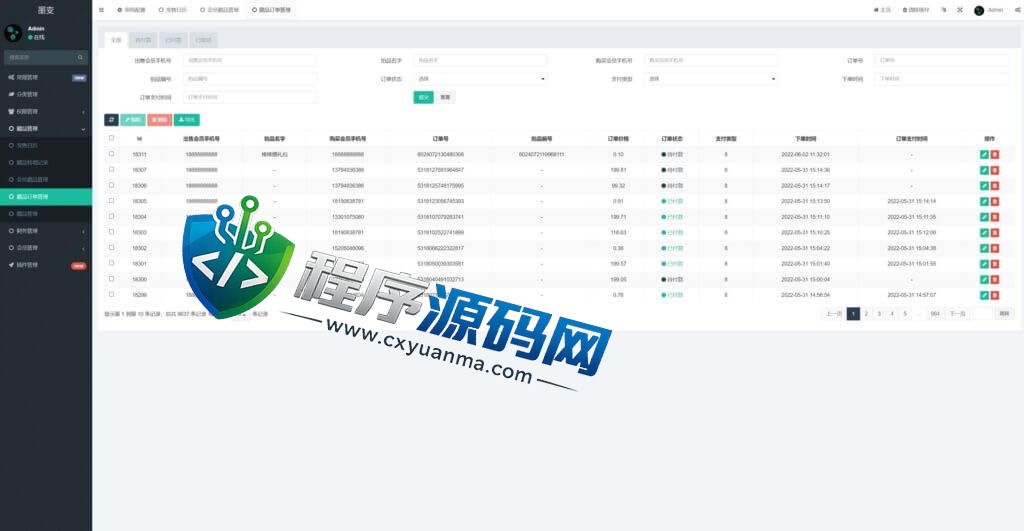
Task: Delete order row 18311 with the red trash icon
Action: pyautogui.click(x=995, y=155)
